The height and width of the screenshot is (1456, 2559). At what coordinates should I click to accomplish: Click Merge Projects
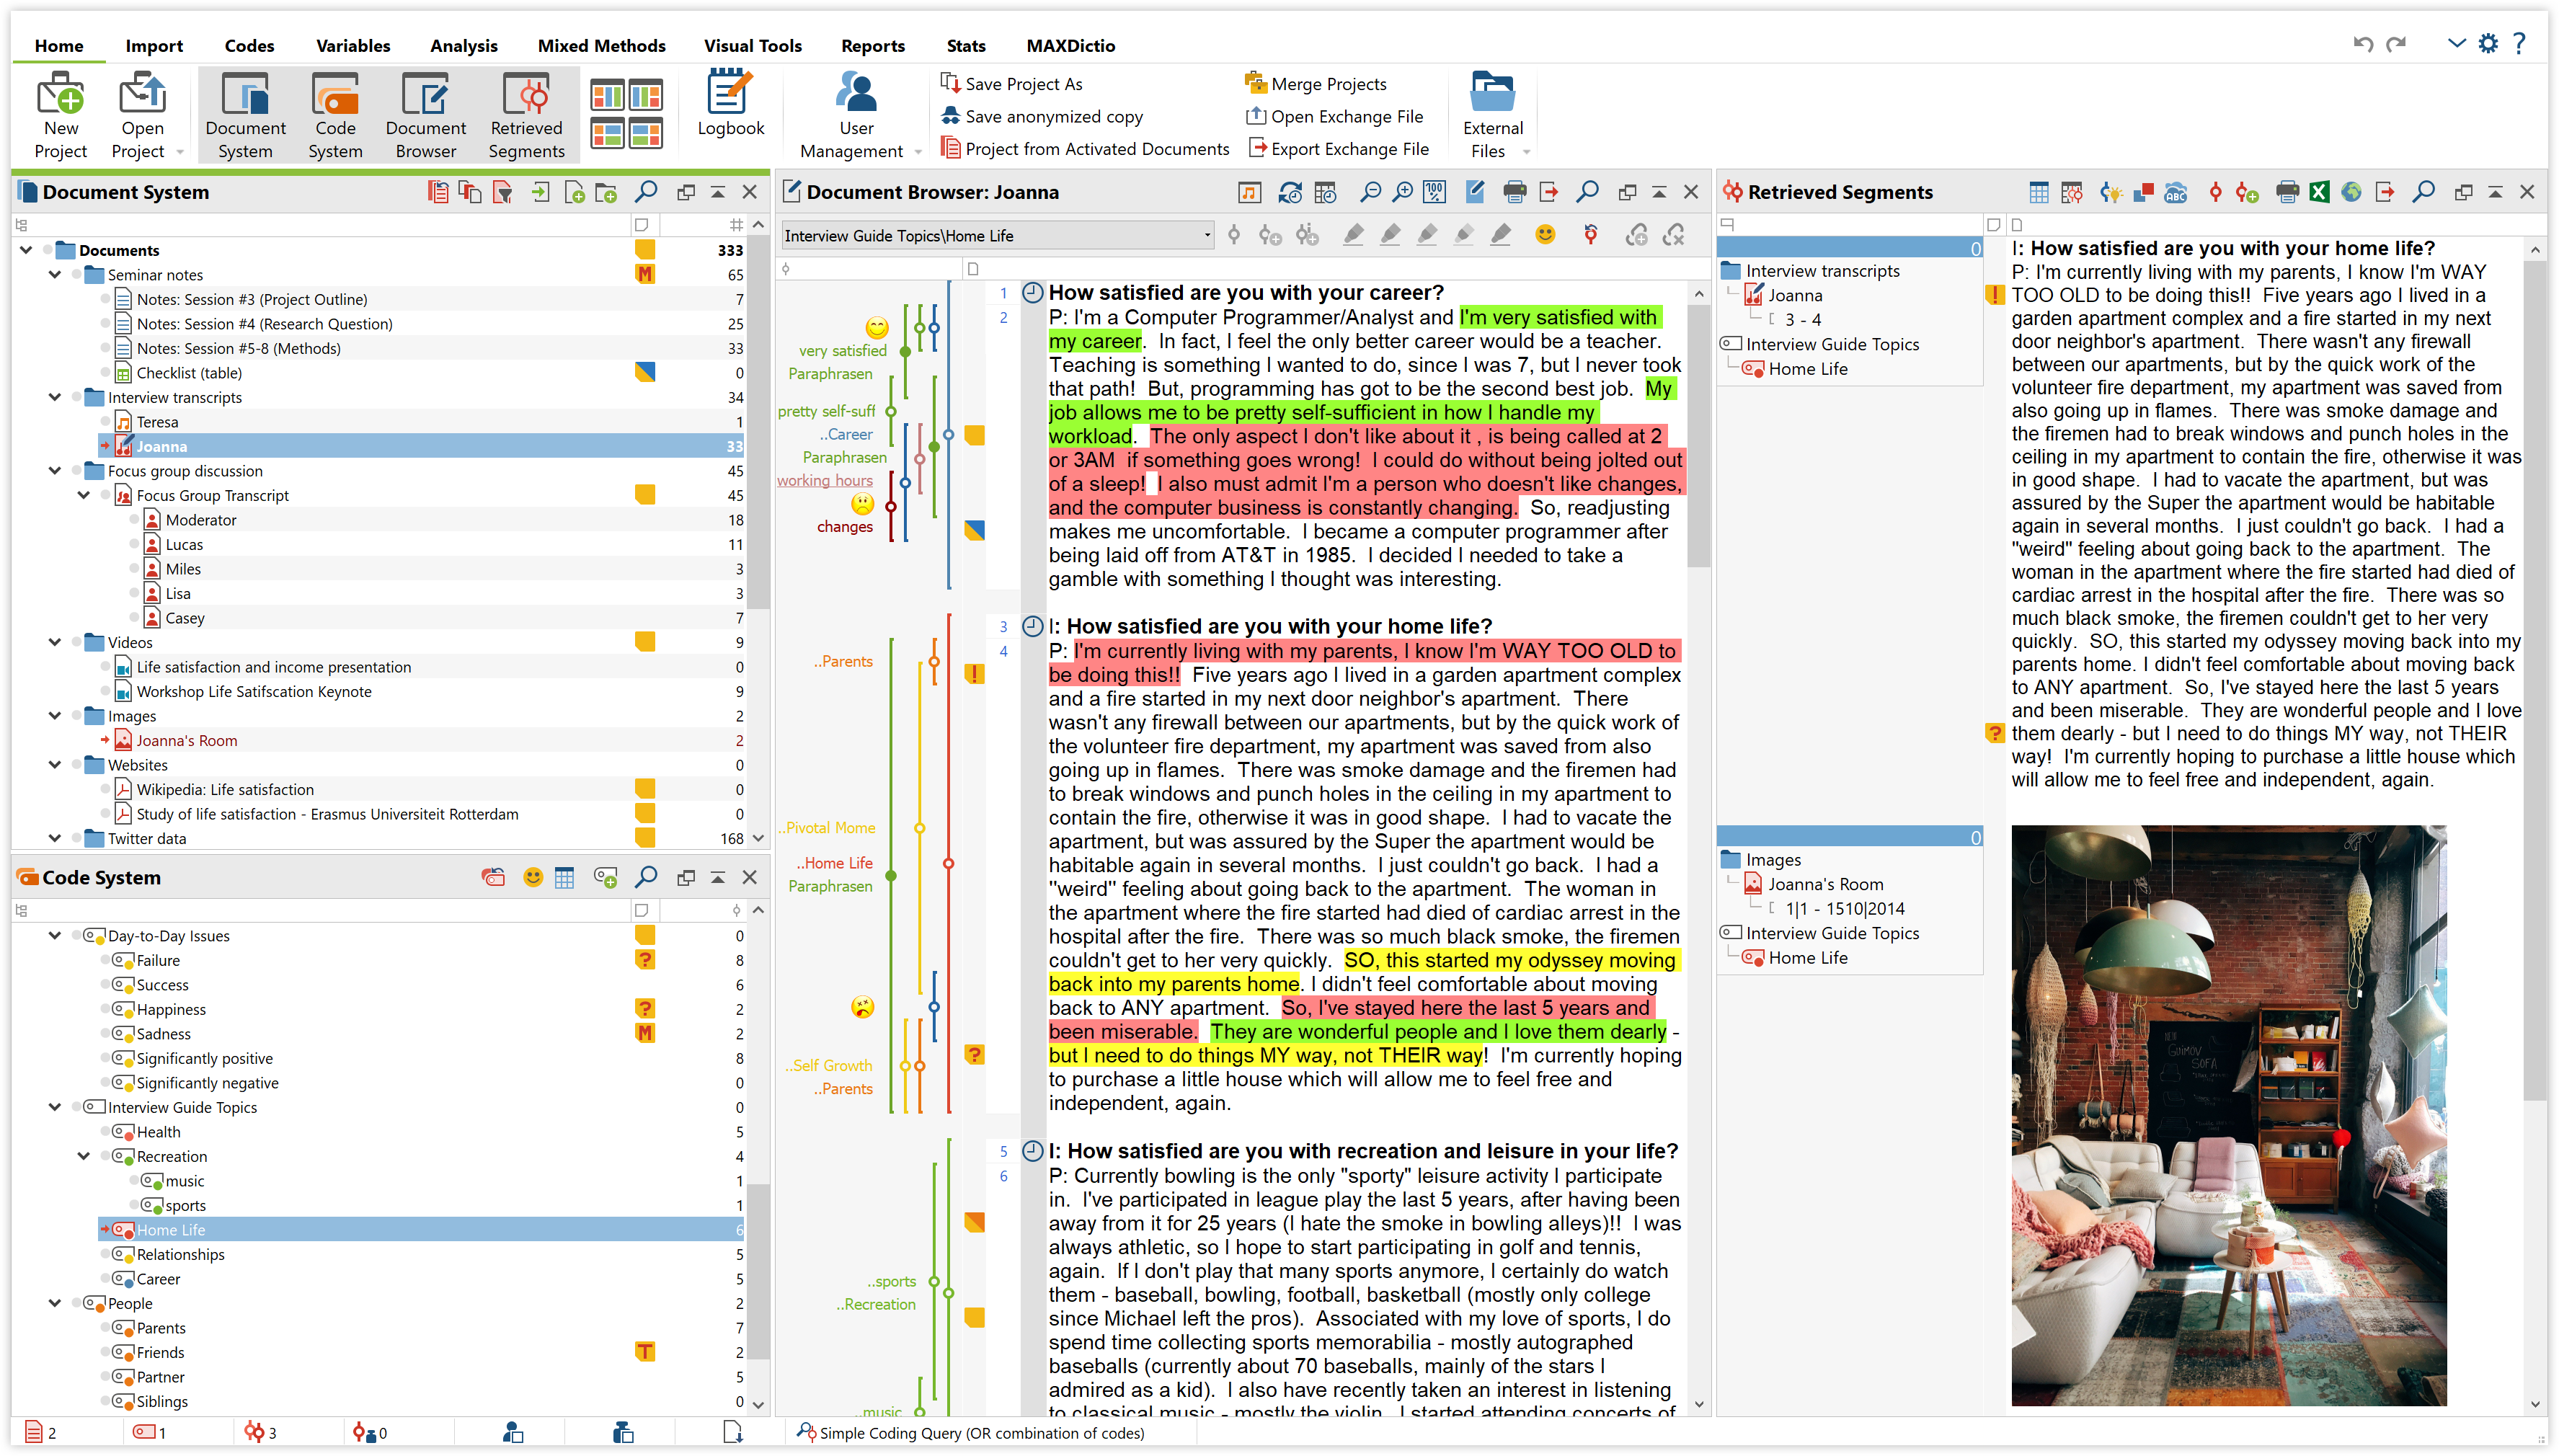click(1315, 84)
